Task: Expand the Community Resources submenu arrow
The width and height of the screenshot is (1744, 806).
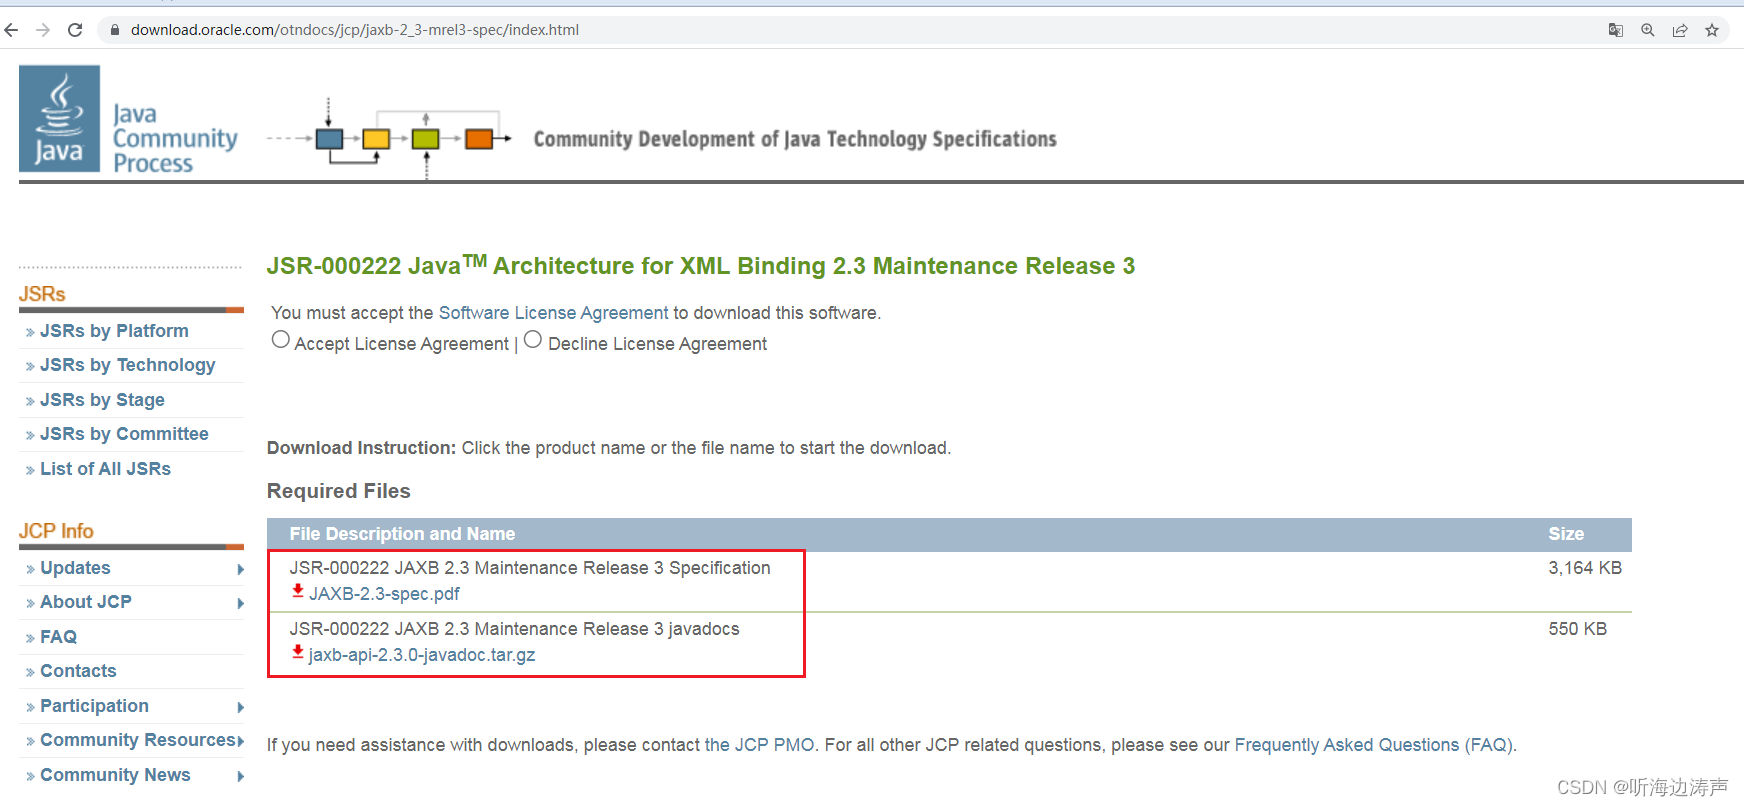Action: (x=241, y=741)
